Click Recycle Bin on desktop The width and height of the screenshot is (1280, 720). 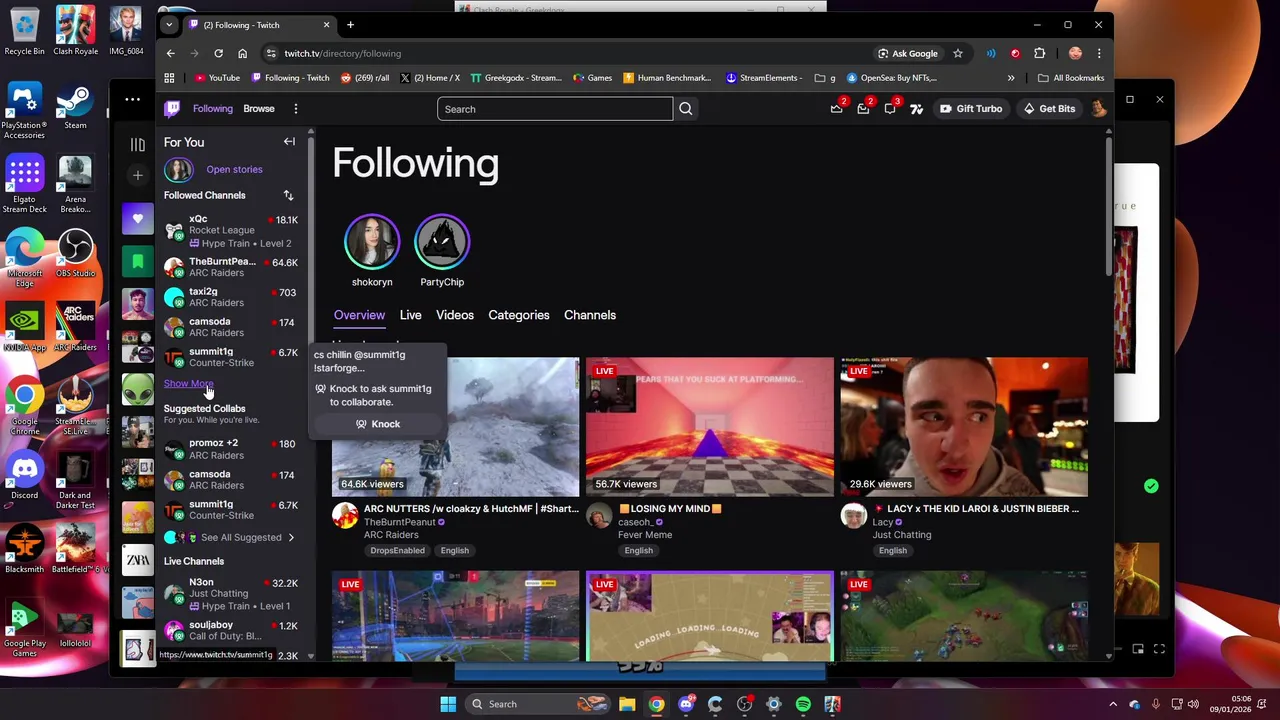click(24, 32)
